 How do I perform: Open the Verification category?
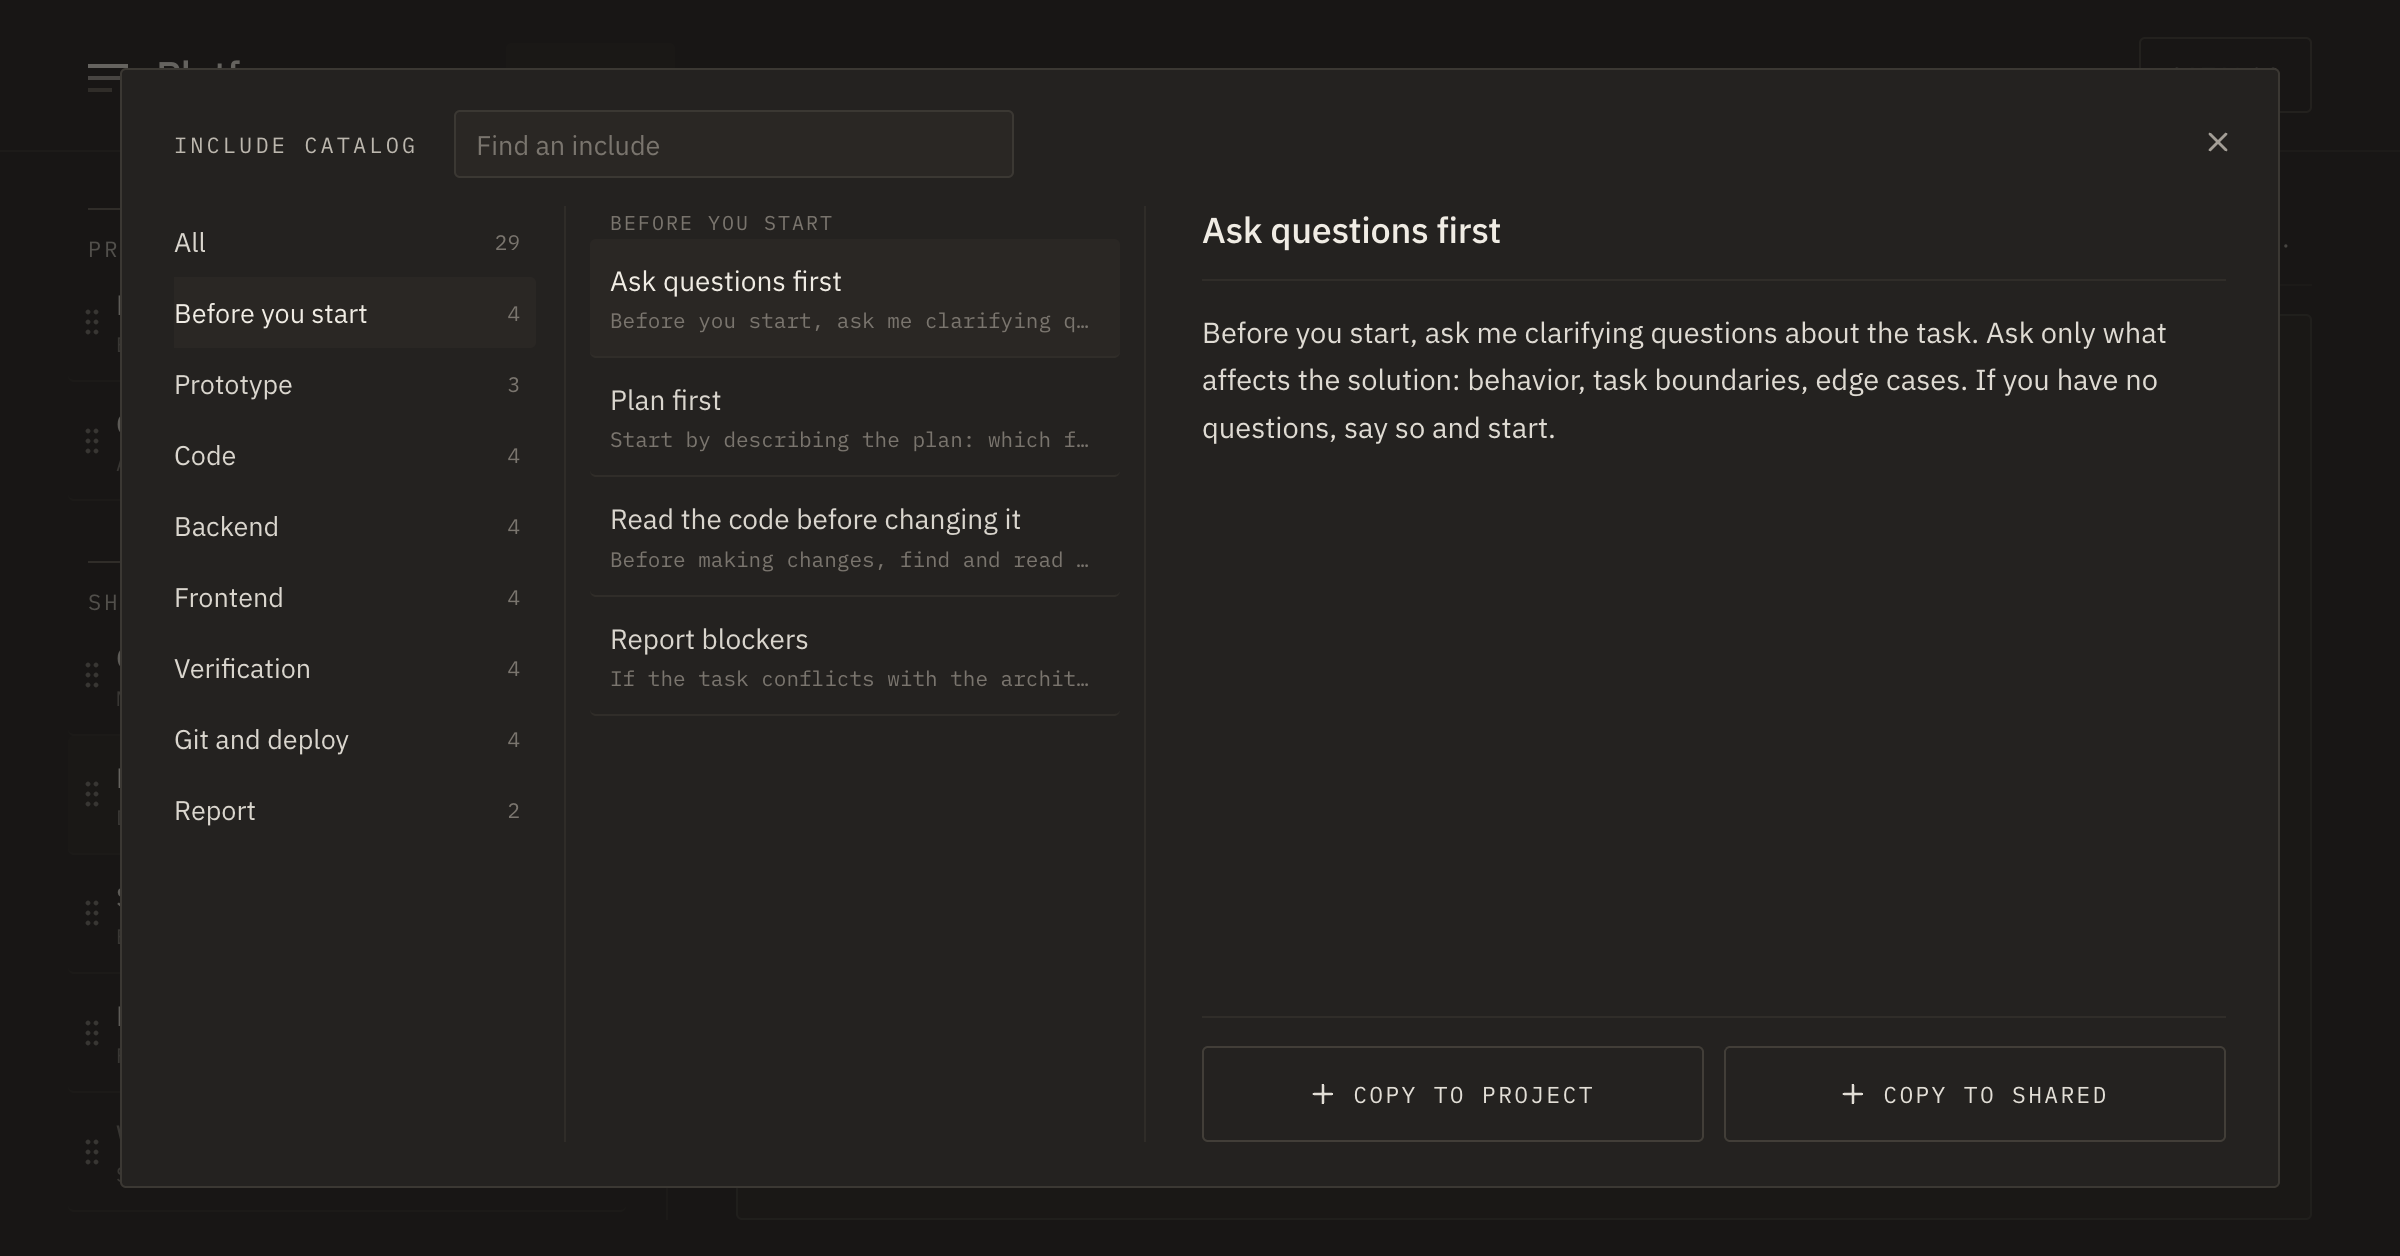pyautogui.click(x=354, y=669)
